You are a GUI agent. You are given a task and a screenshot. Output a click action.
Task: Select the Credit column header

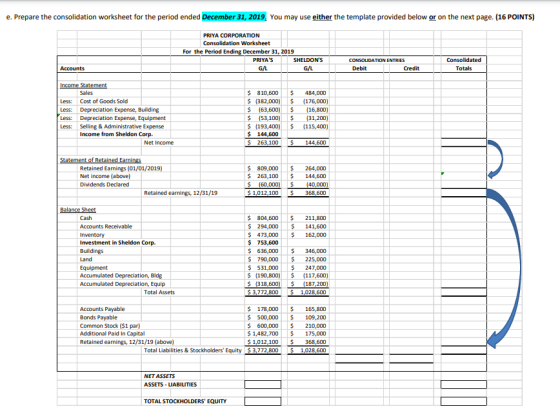[x=411, y=68]
